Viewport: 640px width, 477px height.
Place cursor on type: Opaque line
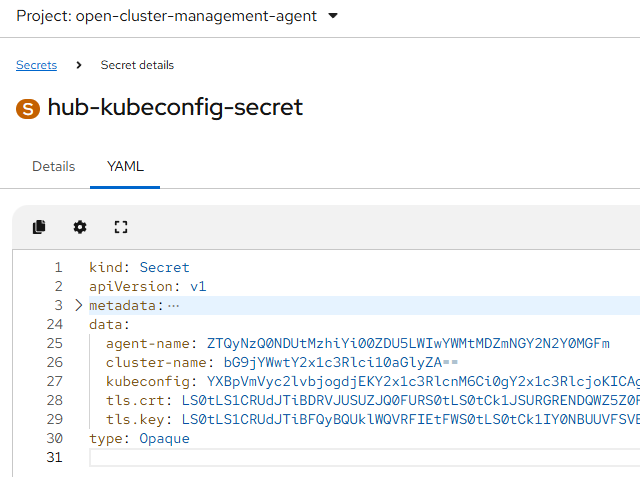(139, 438)
